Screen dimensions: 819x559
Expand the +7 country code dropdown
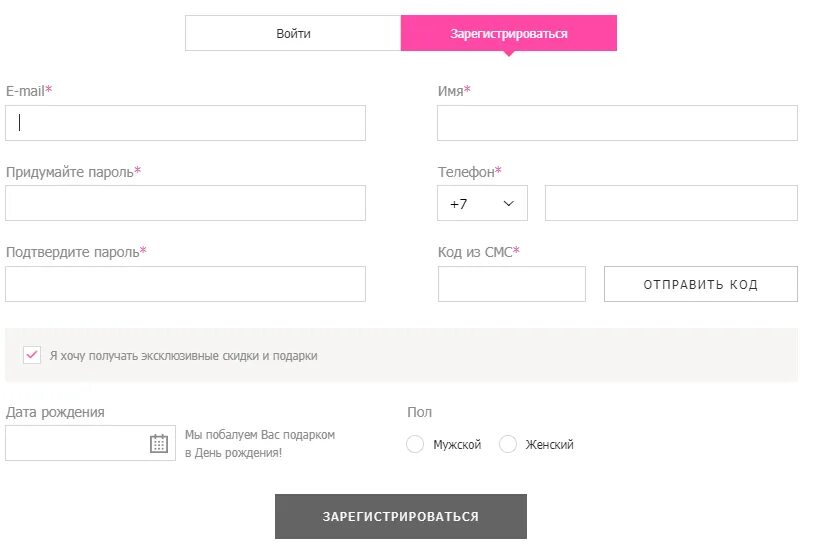pos(482,203)
